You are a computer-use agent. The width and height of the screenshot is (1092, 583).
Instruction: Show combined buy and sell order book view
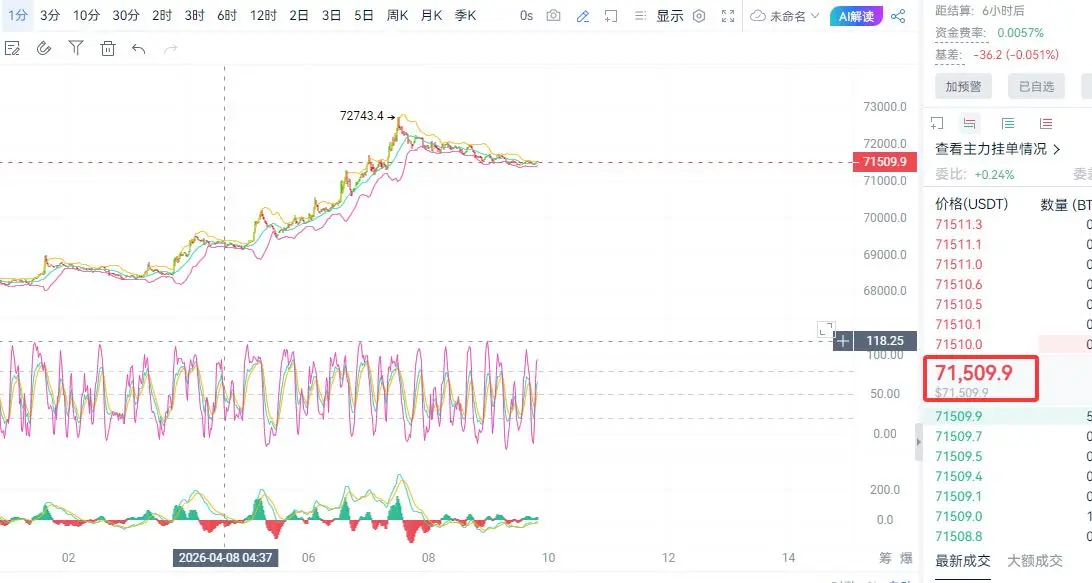coord(969,123)
